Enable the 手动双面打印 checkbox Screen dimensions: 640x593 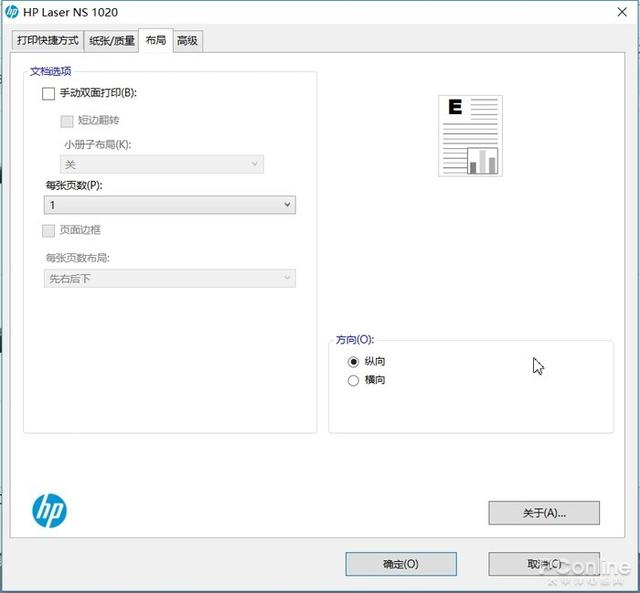pyautogui.click(x=49, y=93)
